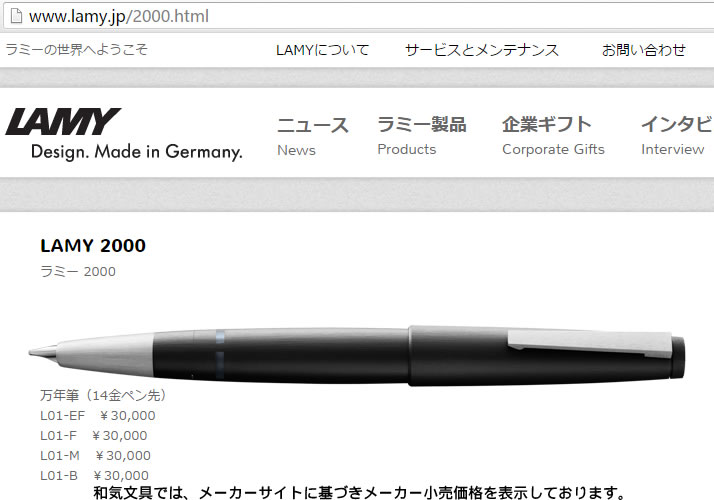Select the L01-F ¥30,000 price line
The width and height of the screenshot is (714, 500).
click(x=94, y=435)
